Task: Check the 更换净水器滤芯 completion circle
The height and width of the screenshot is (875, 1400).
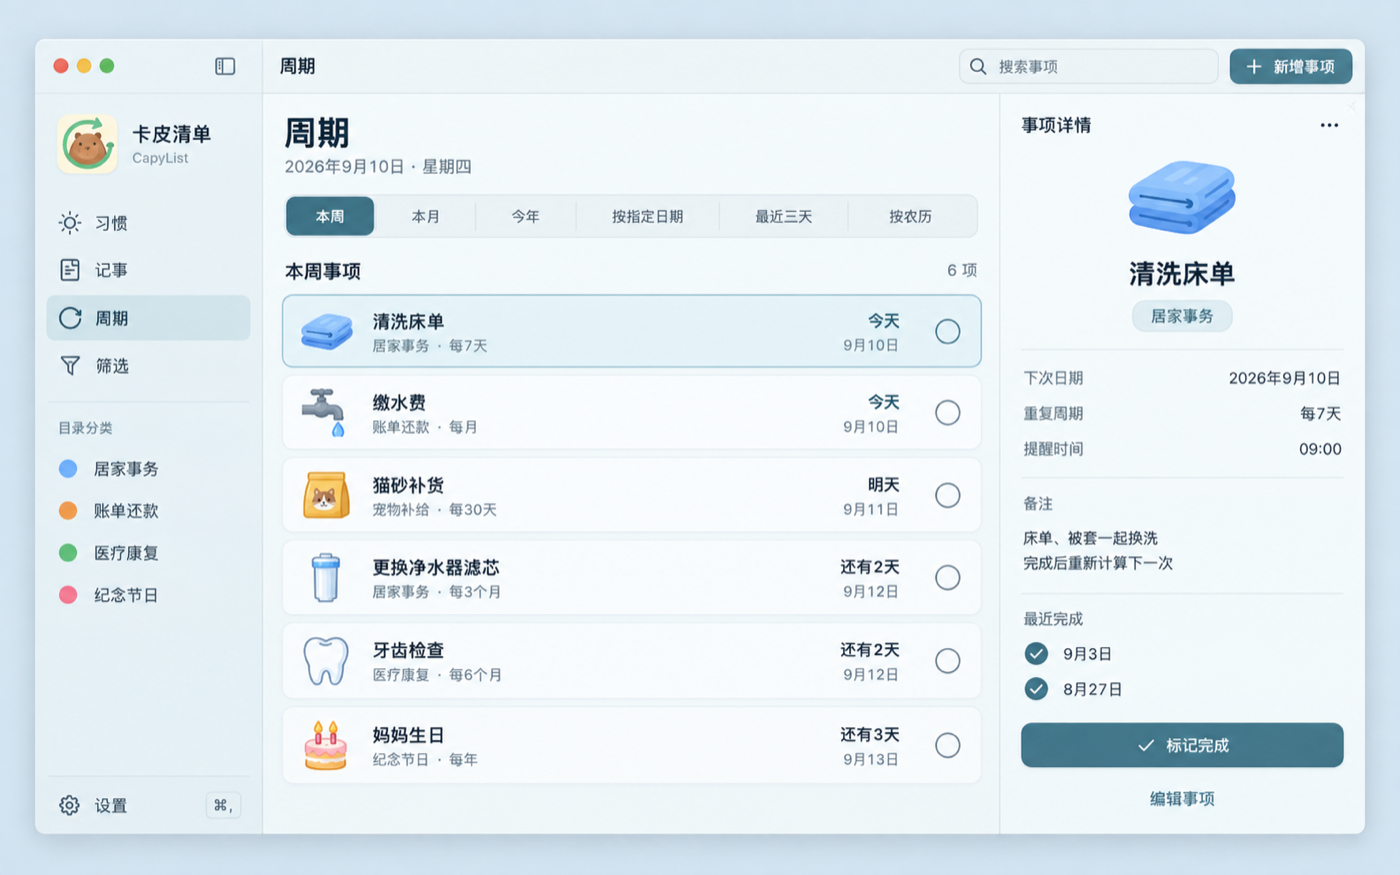Action: pos(947,577)
